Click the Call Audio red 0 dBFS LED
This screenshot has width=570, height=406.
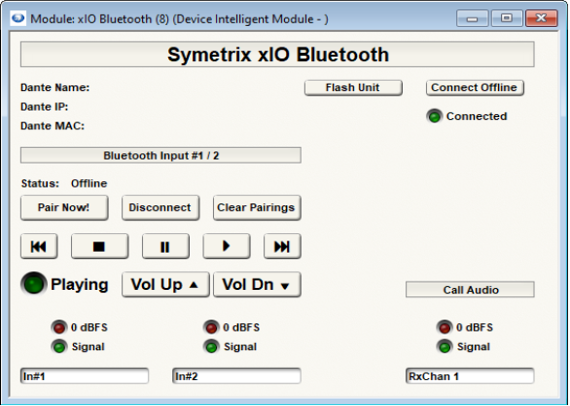point(444,327)
